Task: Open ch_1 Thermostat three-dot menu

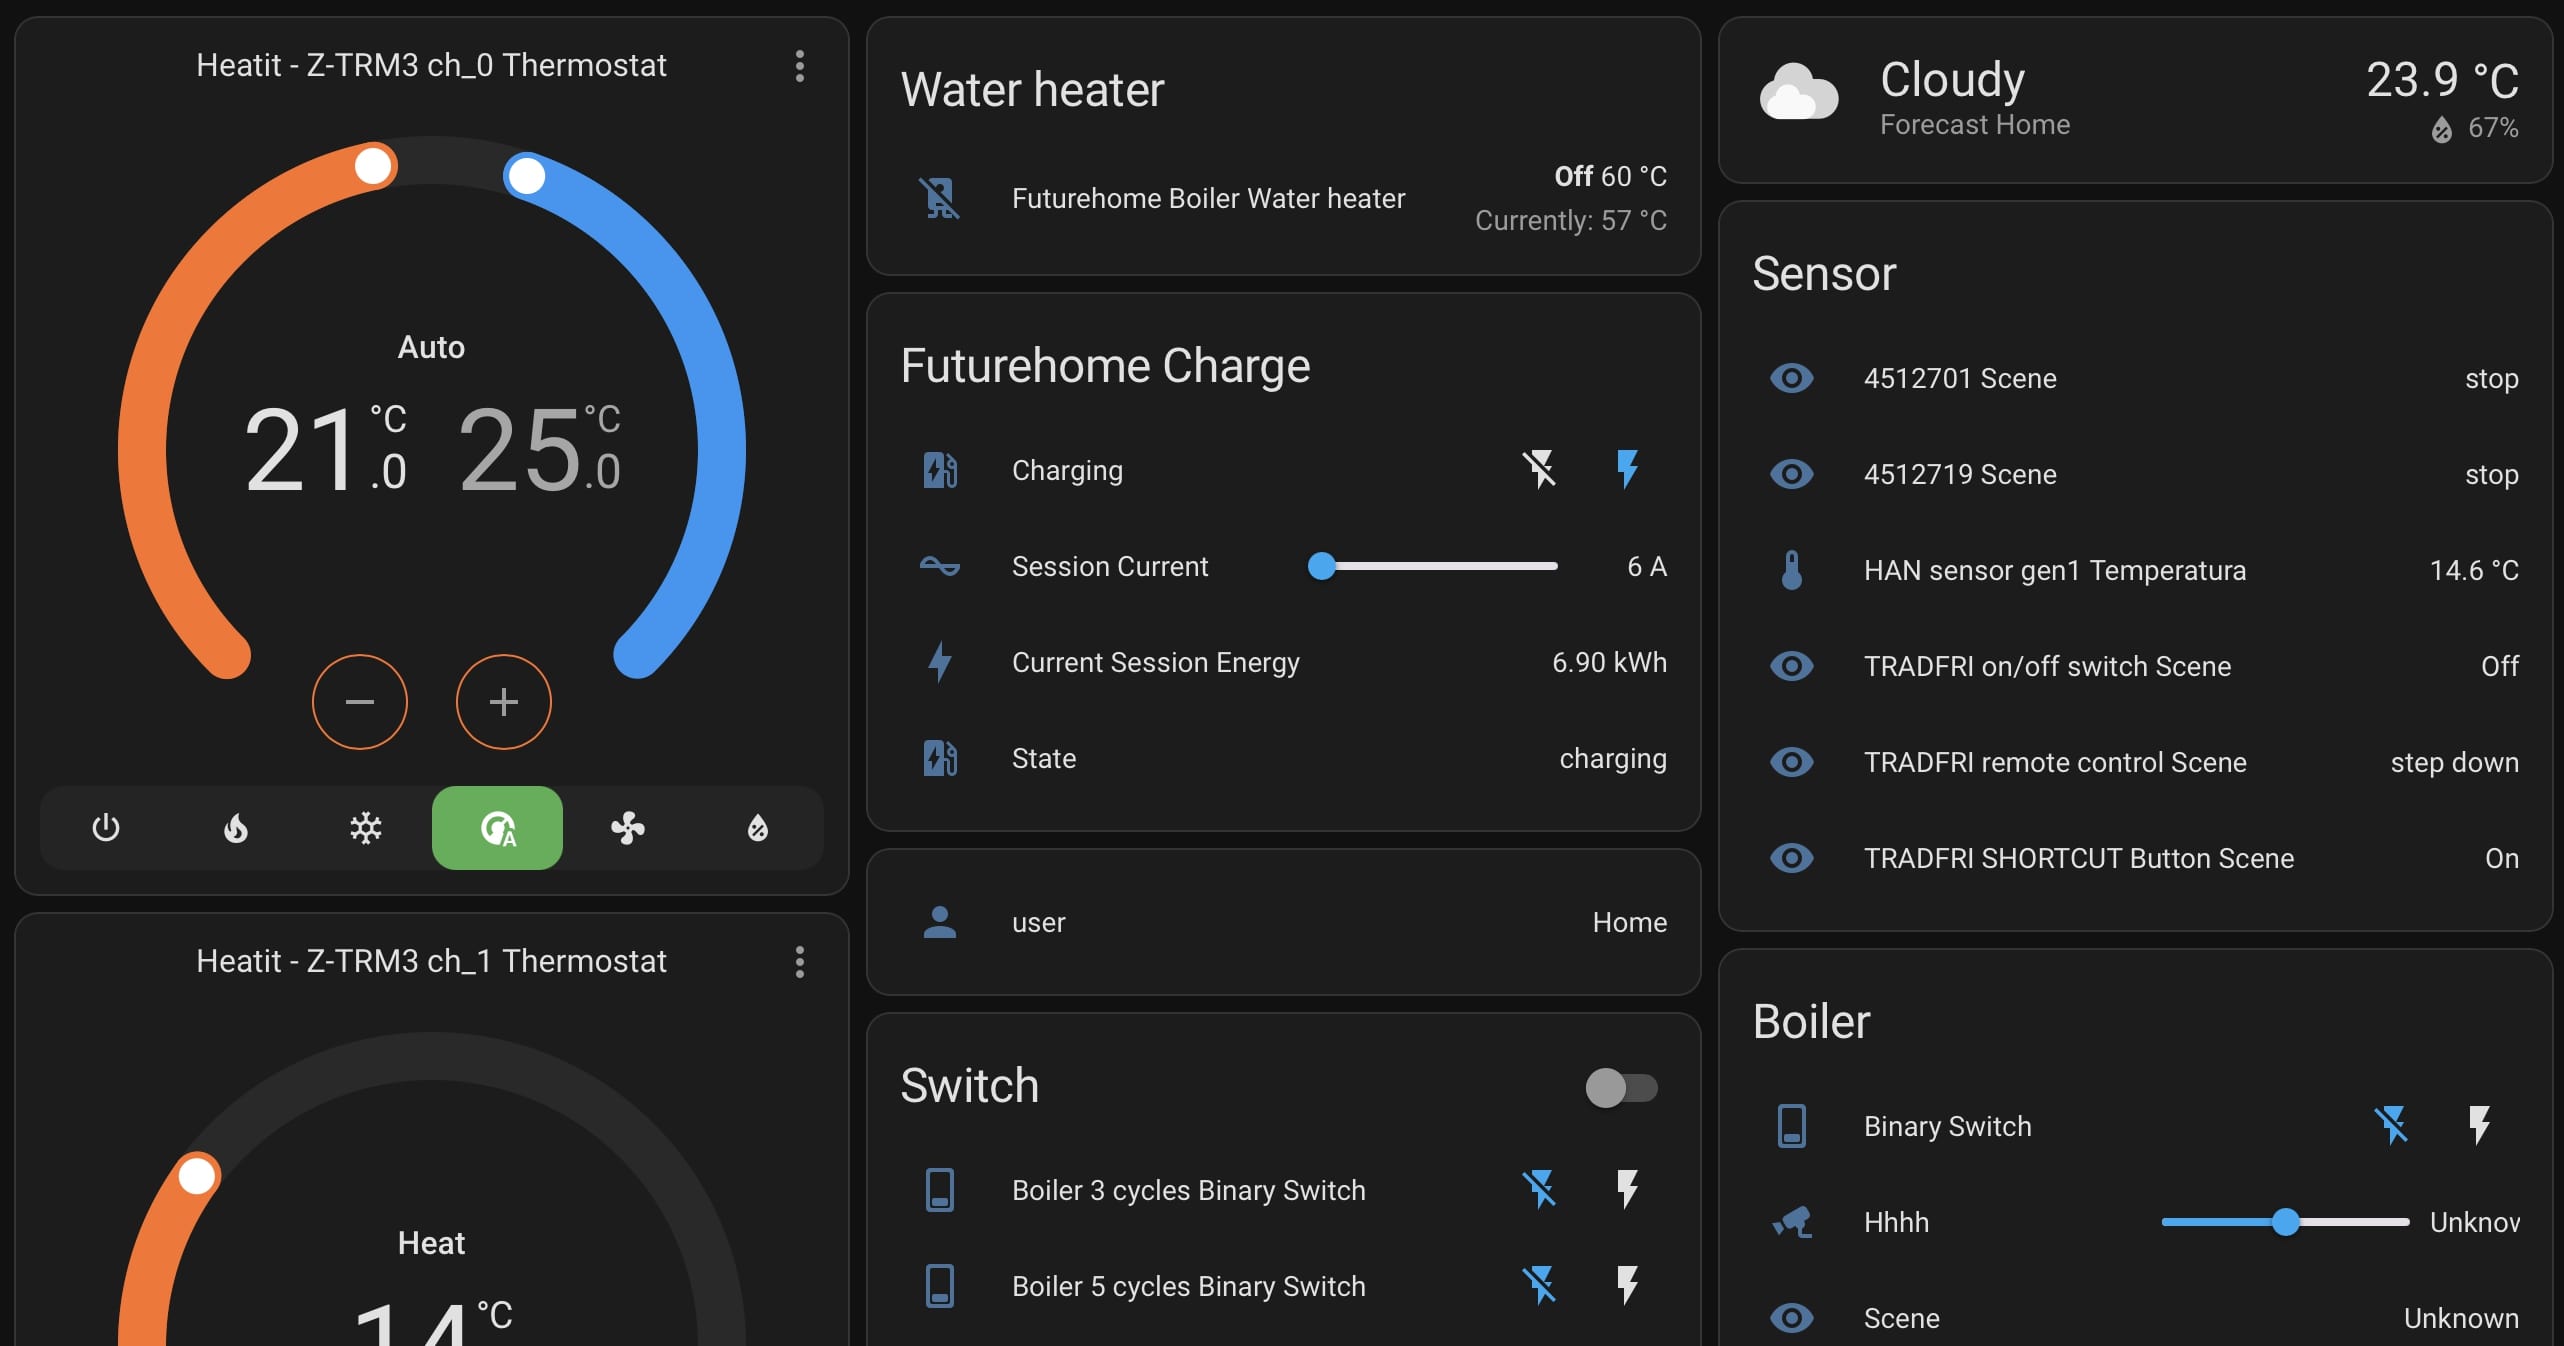Action: click(799, 962)
